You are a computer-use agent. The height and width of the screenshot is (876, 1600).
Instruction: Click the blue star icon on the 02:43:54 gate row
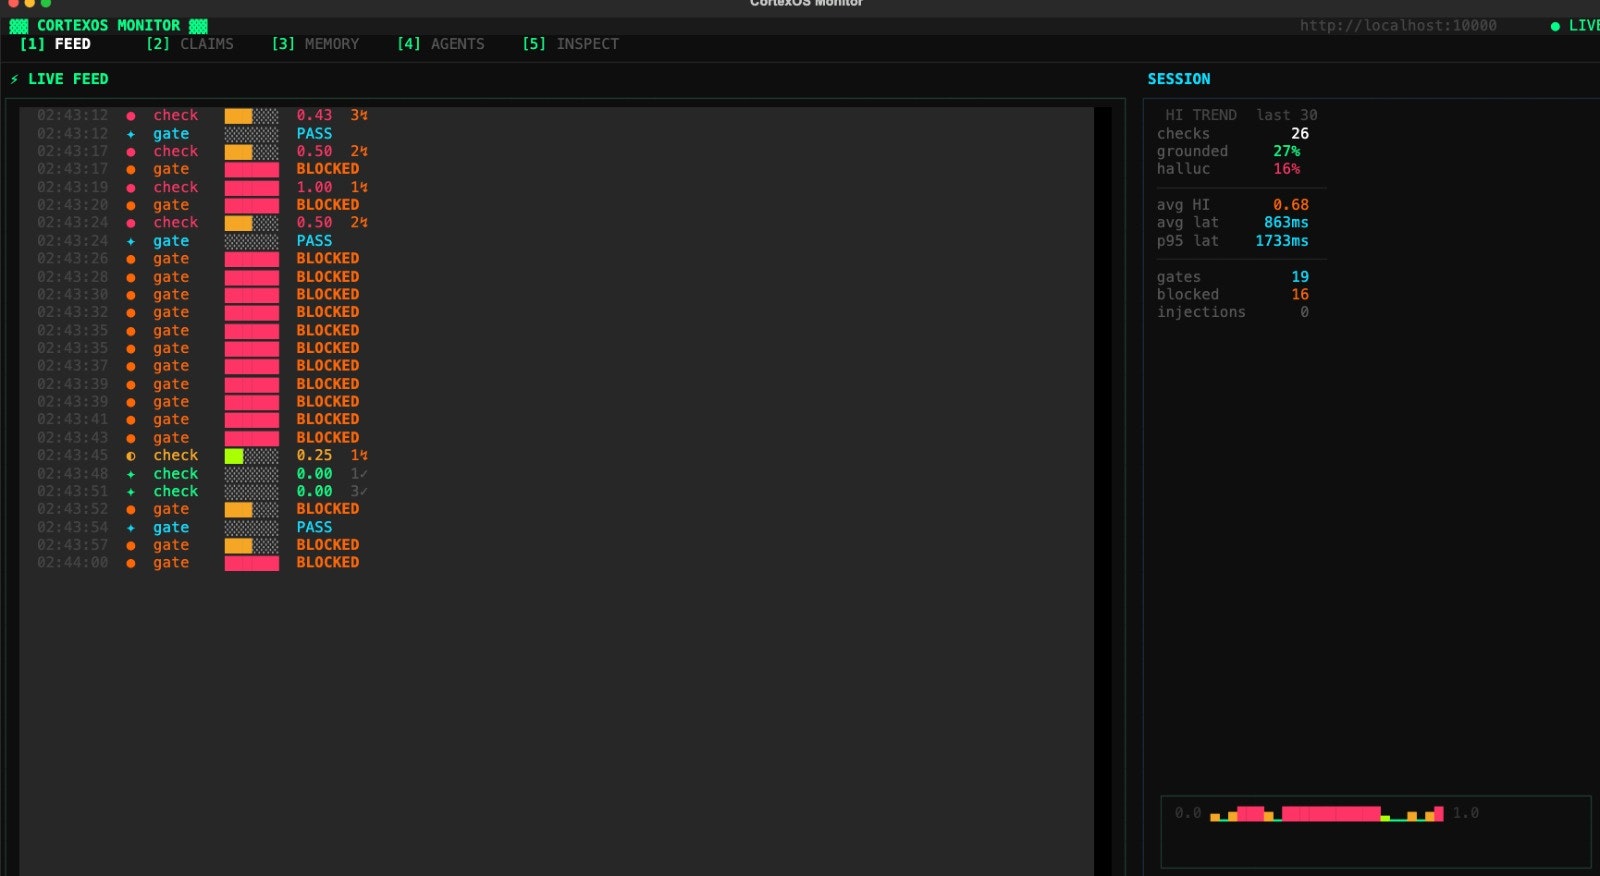click(x=131, y=528)
